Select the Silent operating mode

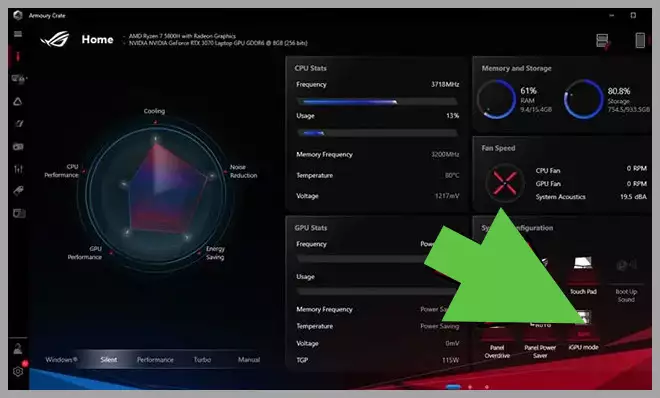point(109,360)
